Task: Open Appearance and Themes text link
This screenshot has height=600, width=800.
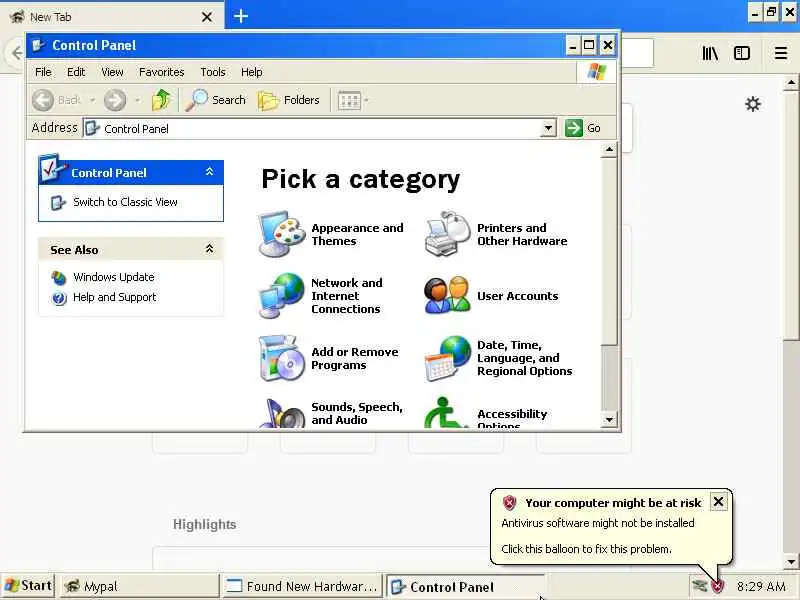Action: click(357, 234)
